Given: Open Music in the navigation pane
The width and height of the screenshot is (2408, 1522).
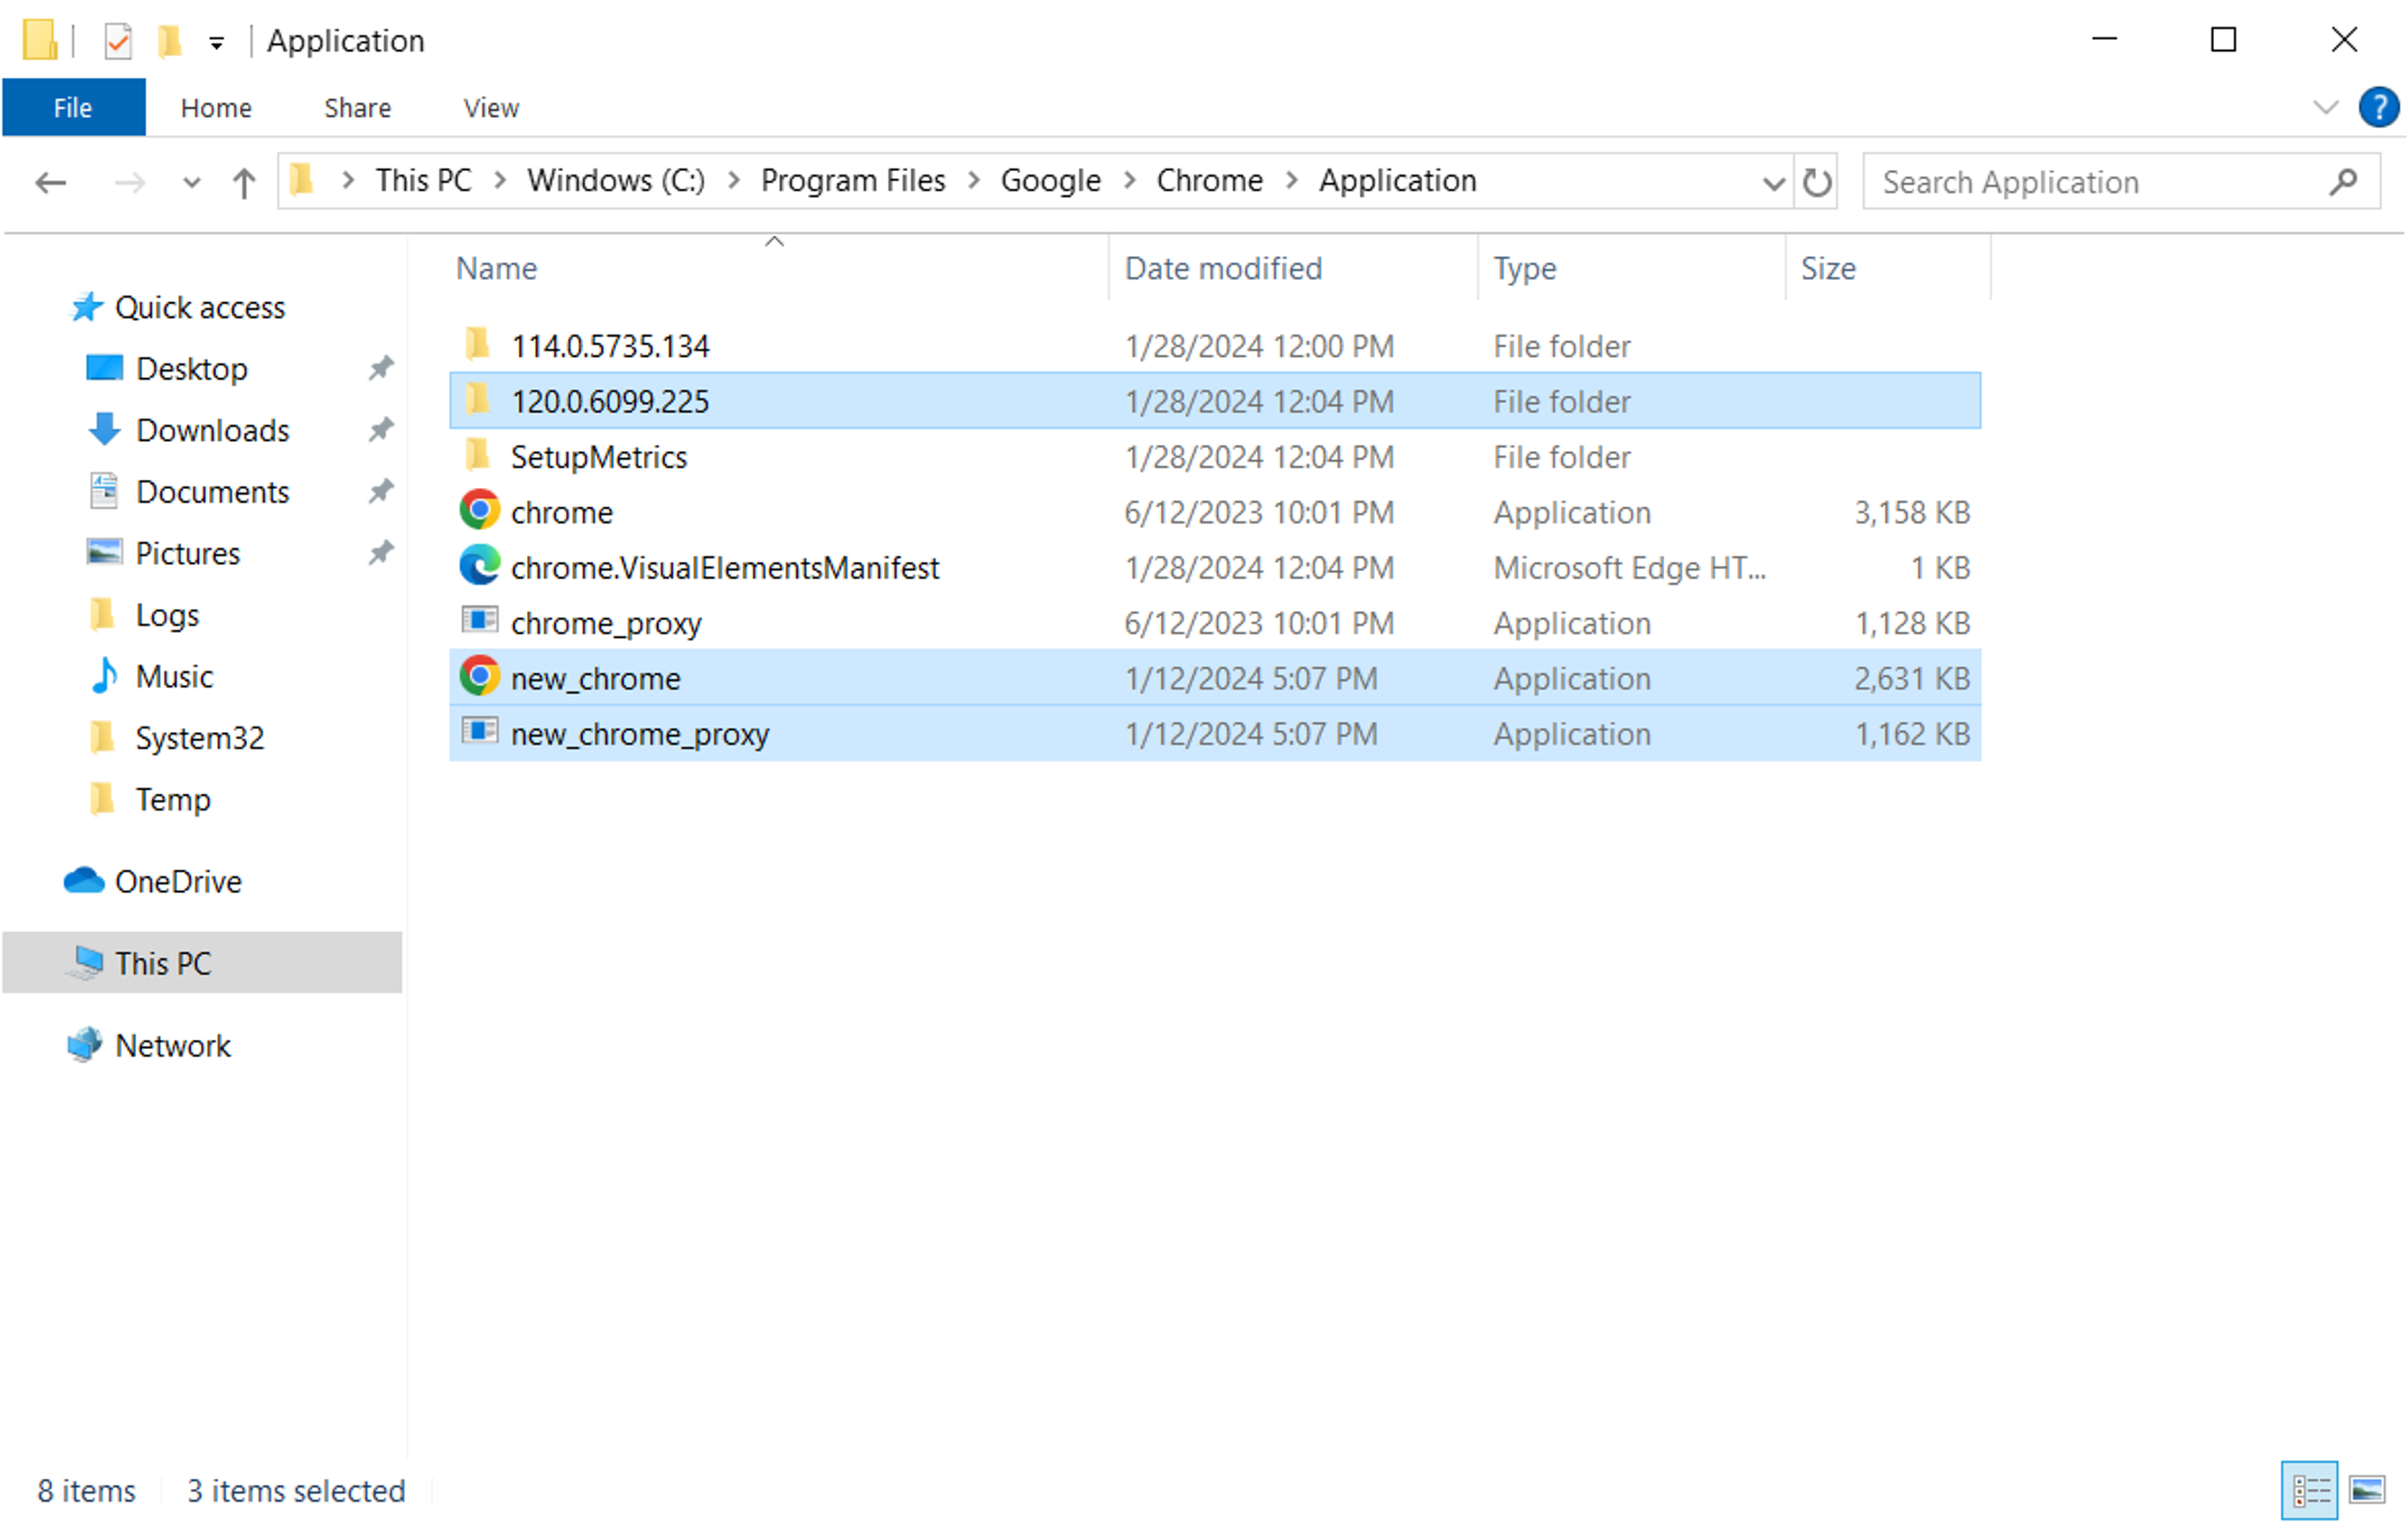Looking at the screenshot, I should (x=174, y=676).
